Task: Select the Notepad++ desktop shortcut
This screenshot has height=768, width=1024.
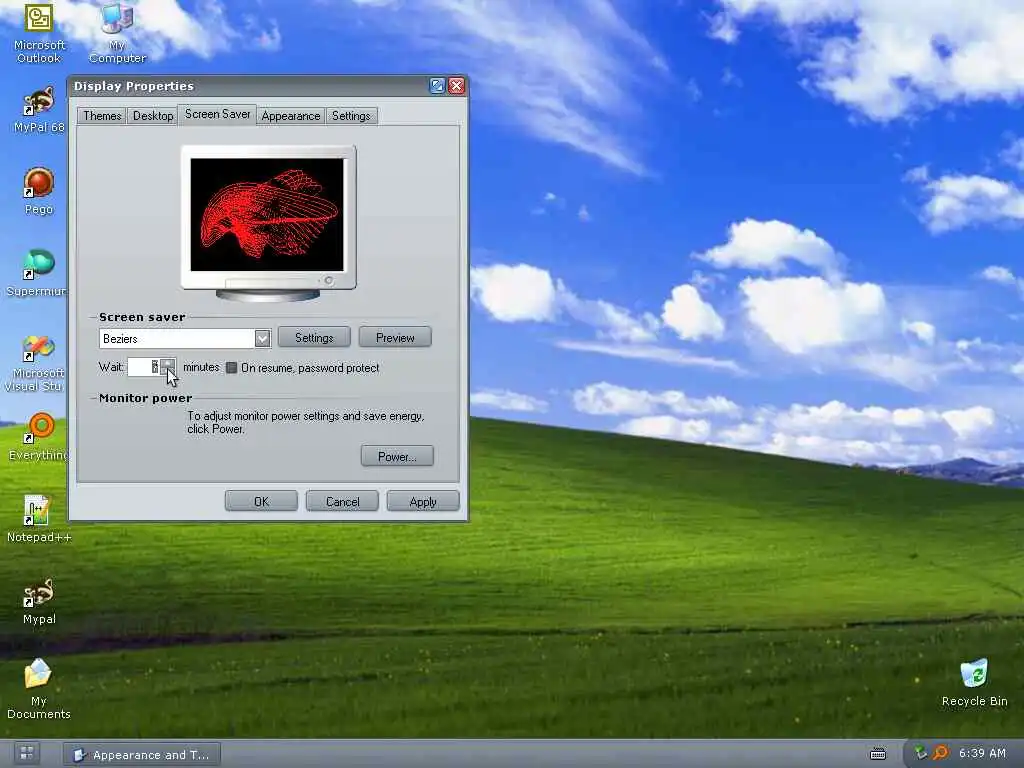Action: (x=39, y=519)
